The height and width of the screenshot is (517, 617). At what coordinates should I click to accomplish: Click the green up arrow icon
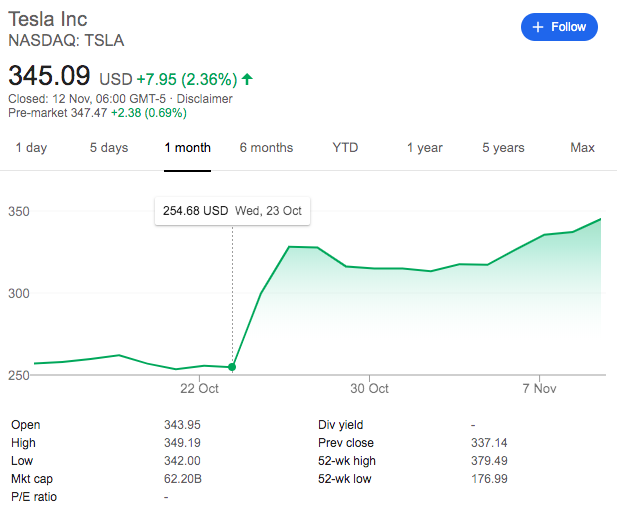point(247,79)
